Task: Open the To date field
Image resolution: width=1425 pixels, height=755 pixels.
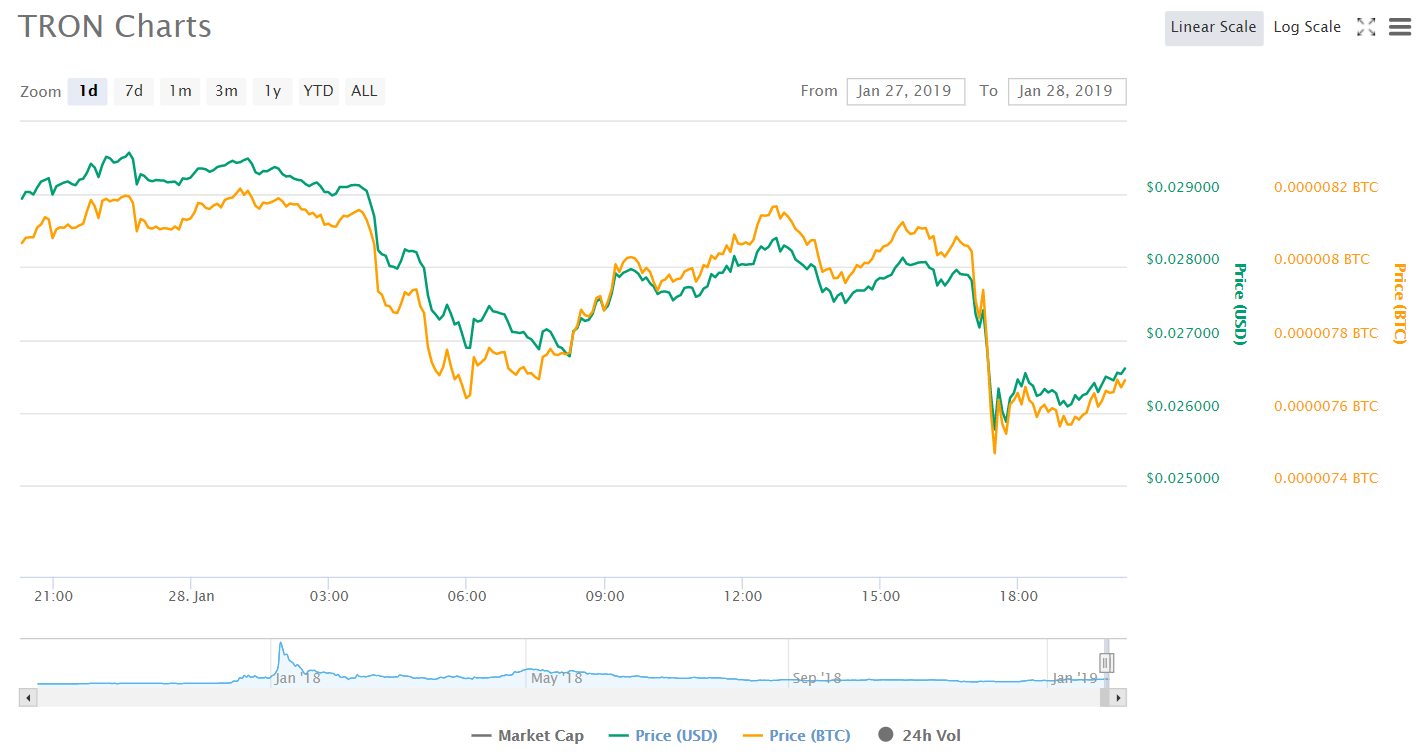Action: coord(1066,91)
